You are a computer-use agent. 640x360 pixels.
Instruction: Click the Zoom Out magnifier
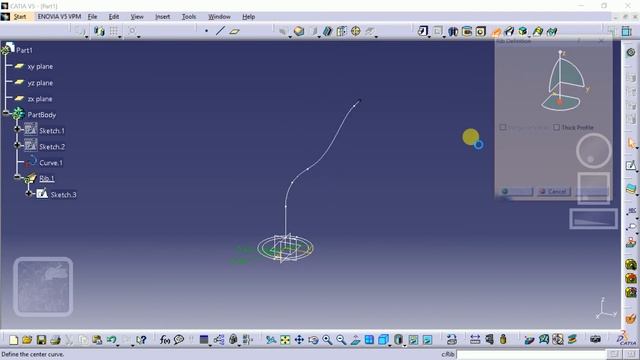341,340
